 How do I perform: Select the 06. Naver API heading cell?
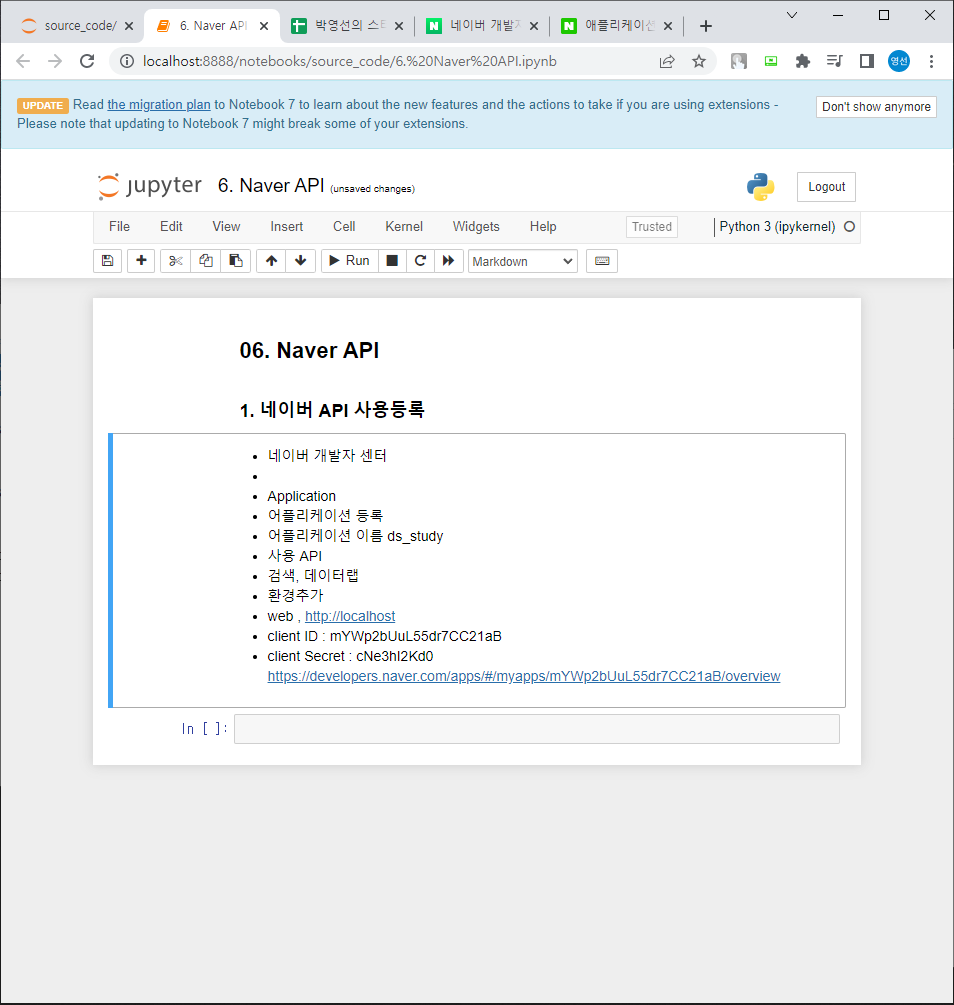(x=309, y=351)
